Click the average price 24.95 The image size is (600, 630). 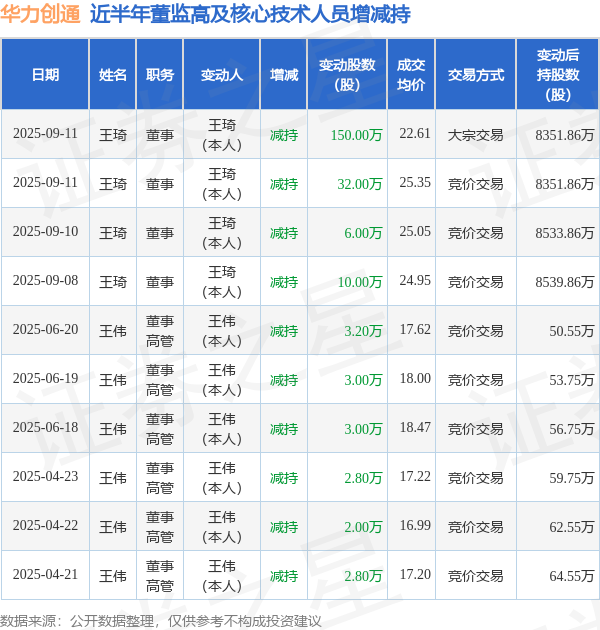(415, 280)
